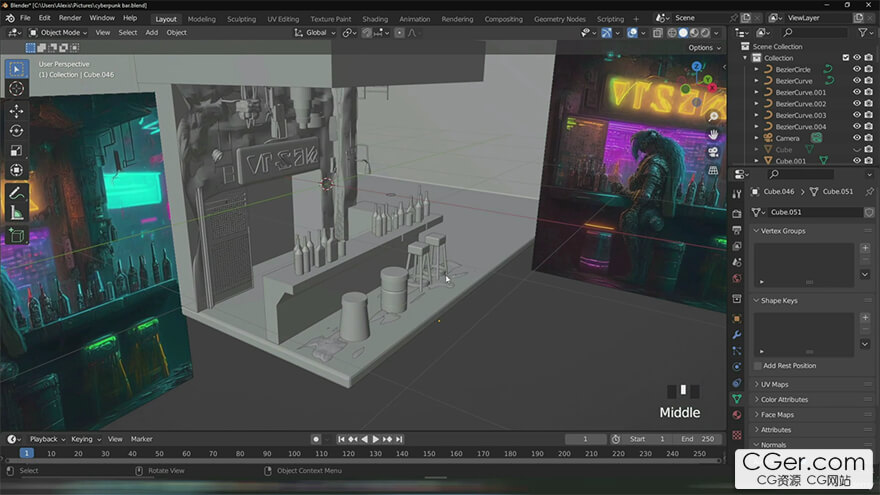Hide BezierCurve.001 in viewport
Viewport: 880px width, 495px height.
coord(857,92)
